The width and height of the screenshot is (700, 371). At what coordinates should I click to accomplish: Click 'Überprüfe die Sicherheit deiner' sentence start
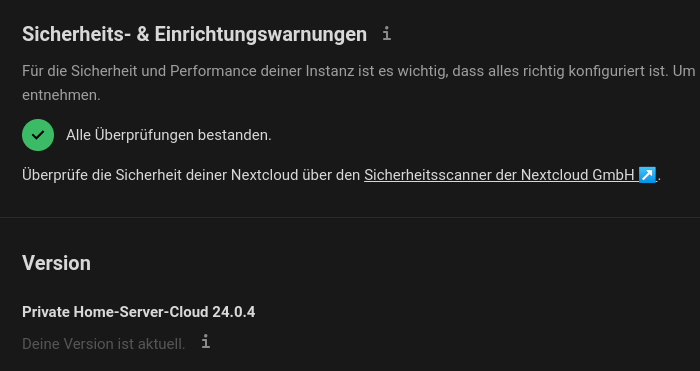click(125, 175)
